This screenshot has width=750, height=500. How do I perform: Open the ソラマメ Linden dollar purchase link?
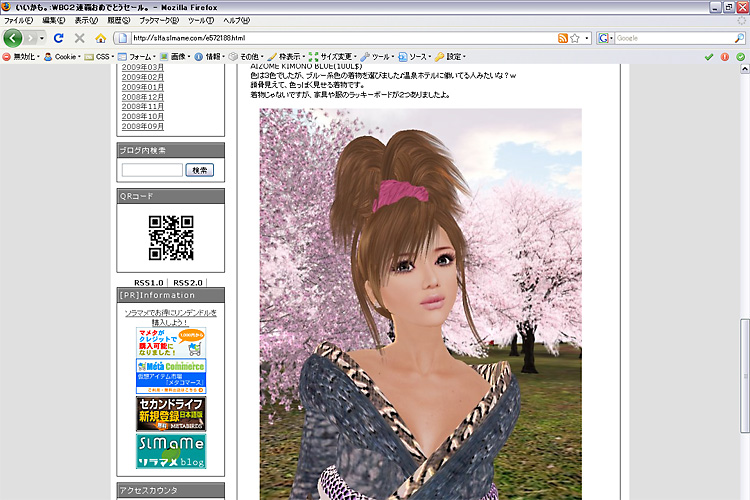(x=170, y=317)
